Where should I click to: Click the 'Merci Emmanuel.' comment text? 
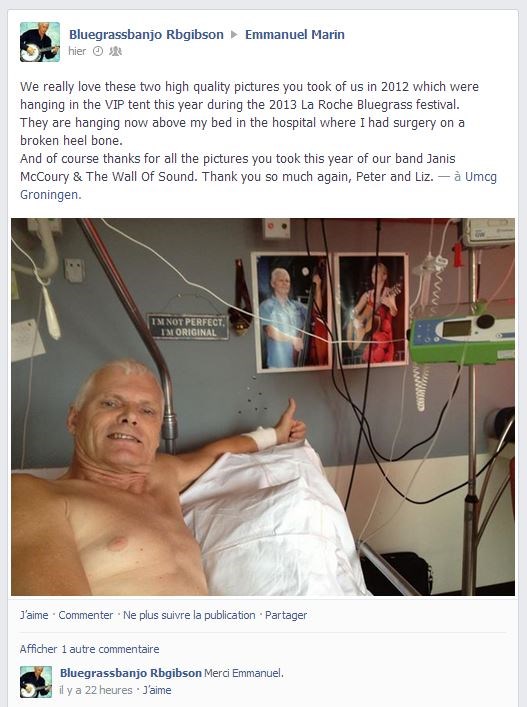click(244, 673)
